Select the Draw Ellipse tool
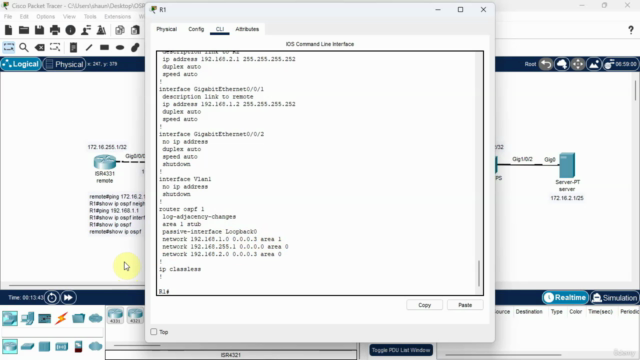 120,47
